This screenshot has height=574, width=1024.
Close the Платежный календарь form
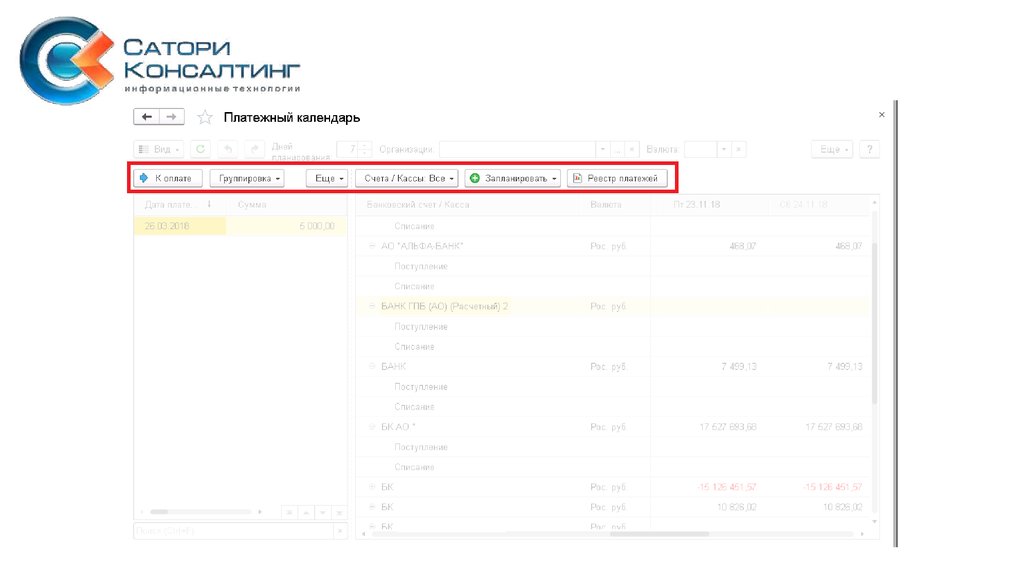pos(881,115)
